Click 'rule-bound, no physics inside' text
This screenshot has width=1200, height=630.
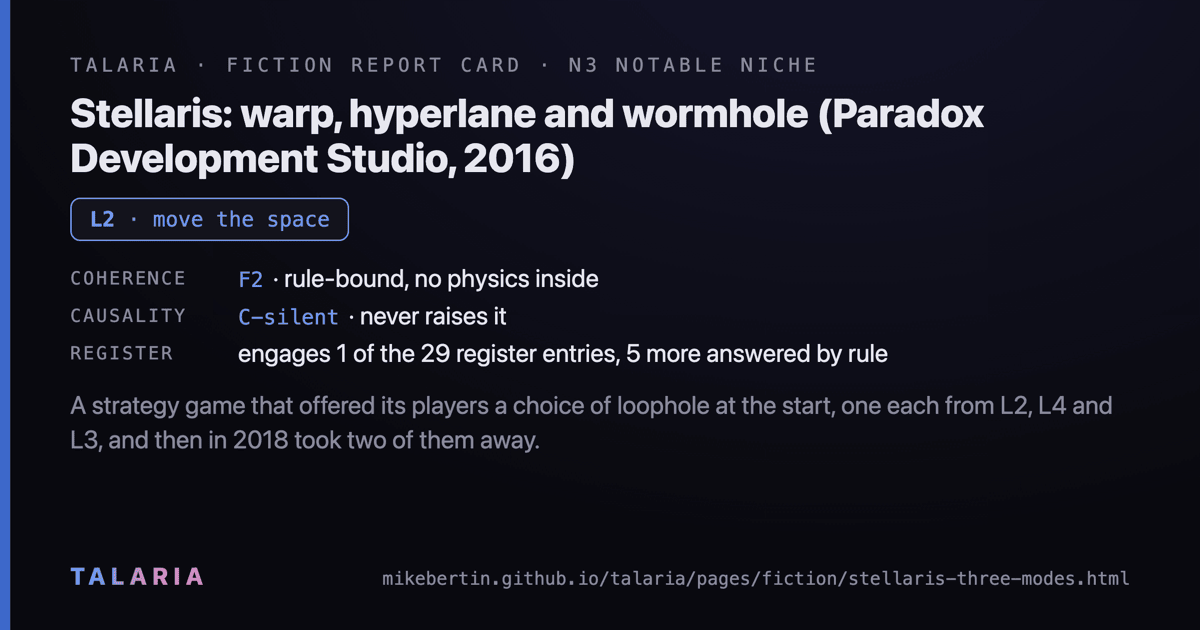pyautogui.click(x=441, y=279)
